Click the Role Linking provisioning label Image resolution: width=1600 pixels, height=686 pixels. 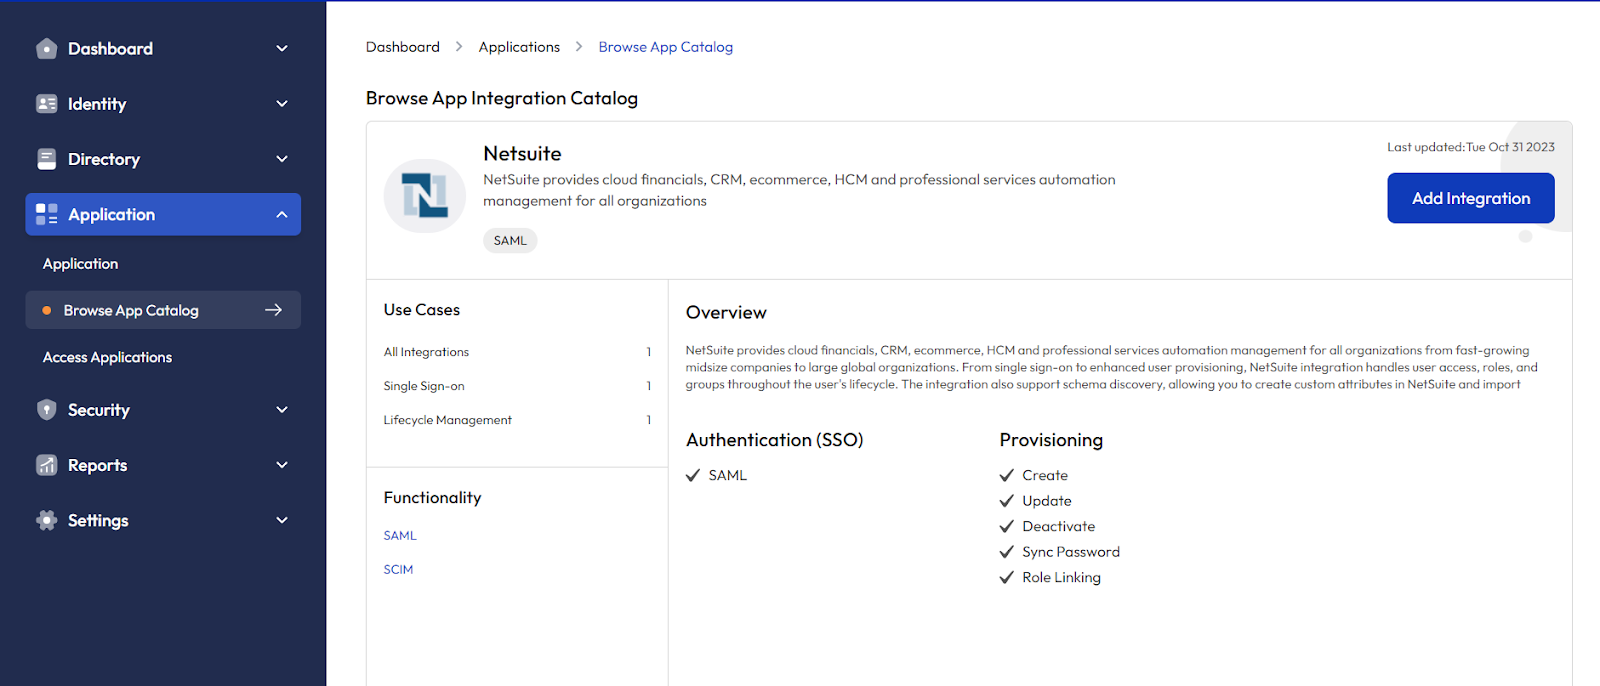1061,578
